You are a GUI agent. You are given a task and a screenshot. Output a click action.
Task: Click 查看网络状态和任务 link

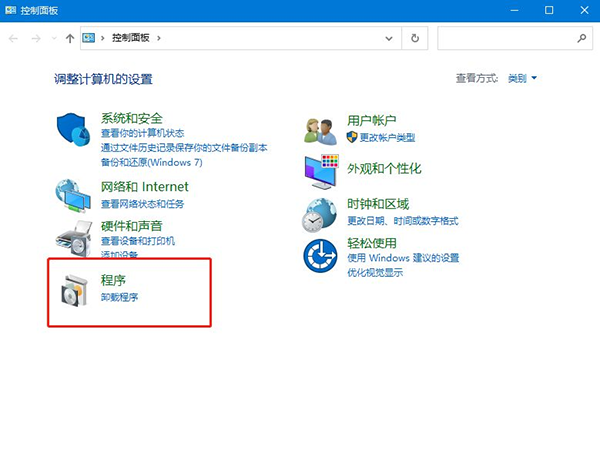coord(143,203)
